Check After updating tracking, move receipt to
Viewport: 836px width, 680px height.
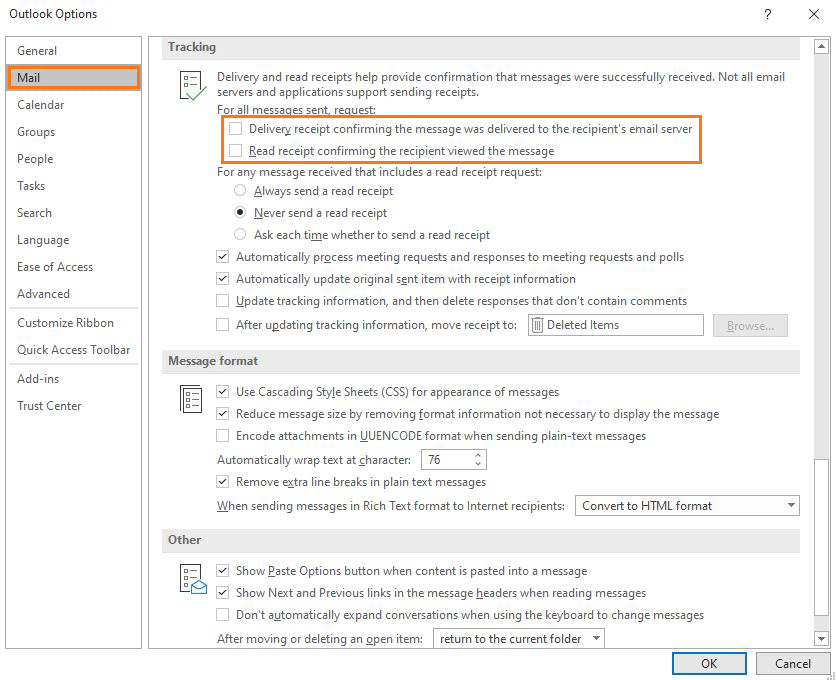222,324
